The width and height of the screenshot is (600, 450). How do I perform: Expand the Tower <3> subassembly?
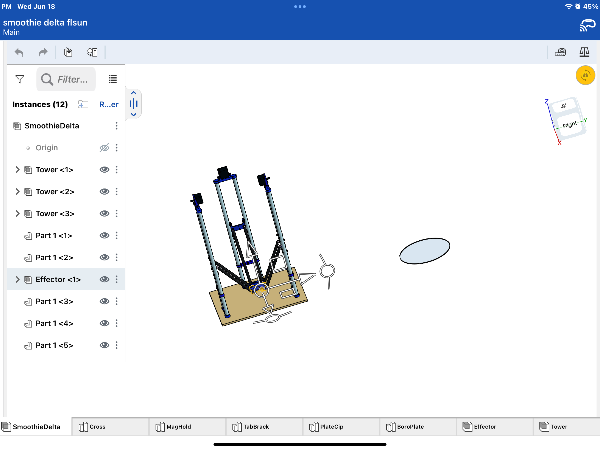17,214
